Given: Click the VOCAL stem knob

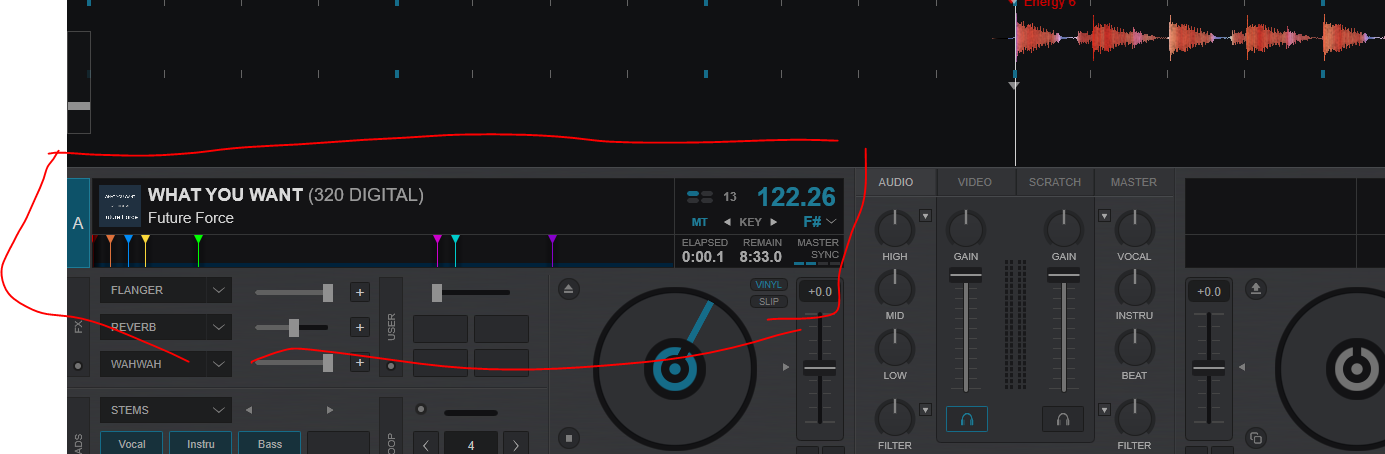Looking at the screenshot, I should tap(1134, 229).
